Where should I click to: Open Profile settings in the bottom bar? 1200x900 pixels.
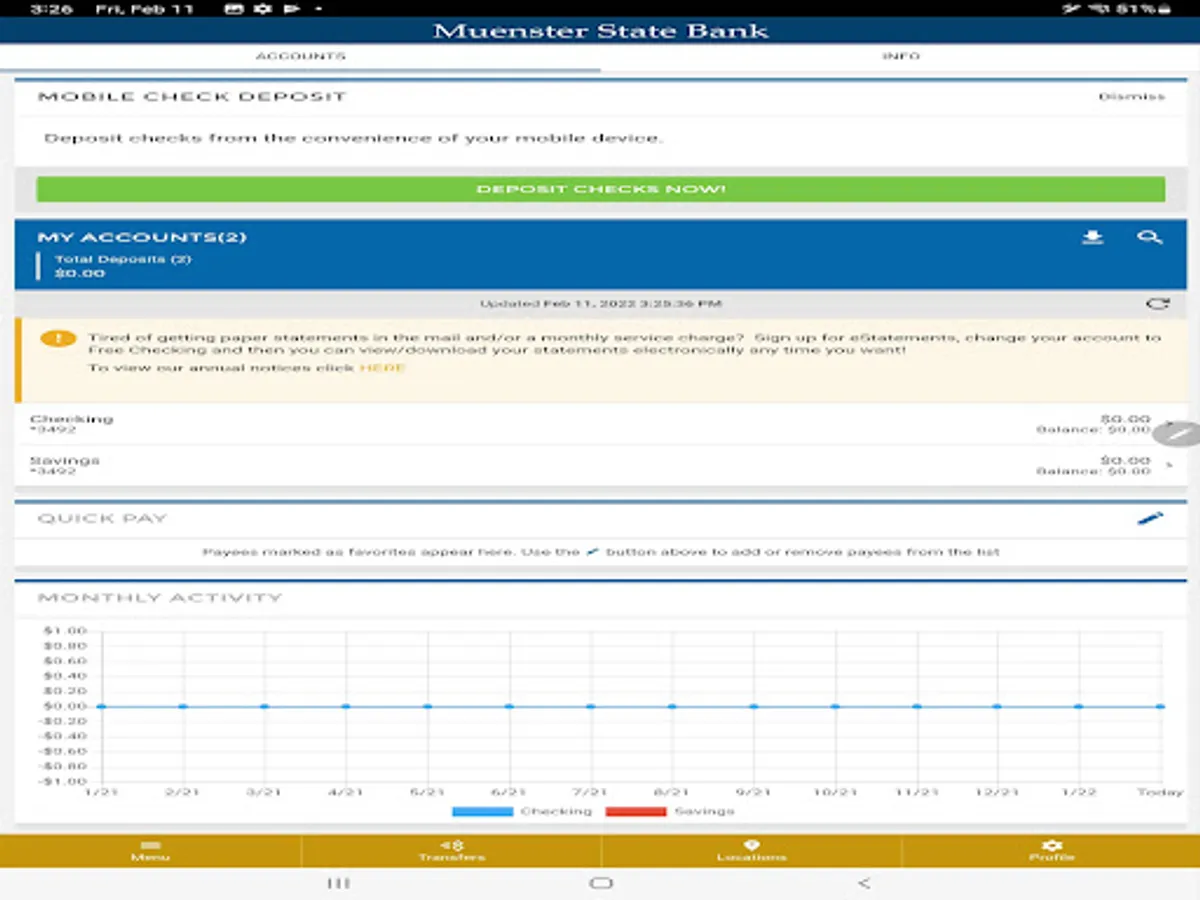click(1051, 851)
